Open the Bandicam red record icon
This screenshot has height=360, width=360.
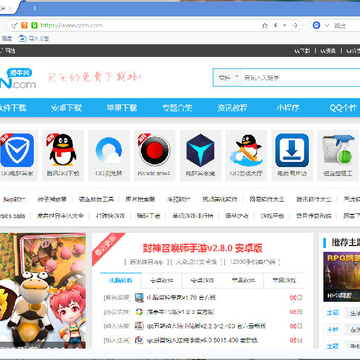click(x=154, y=150)
